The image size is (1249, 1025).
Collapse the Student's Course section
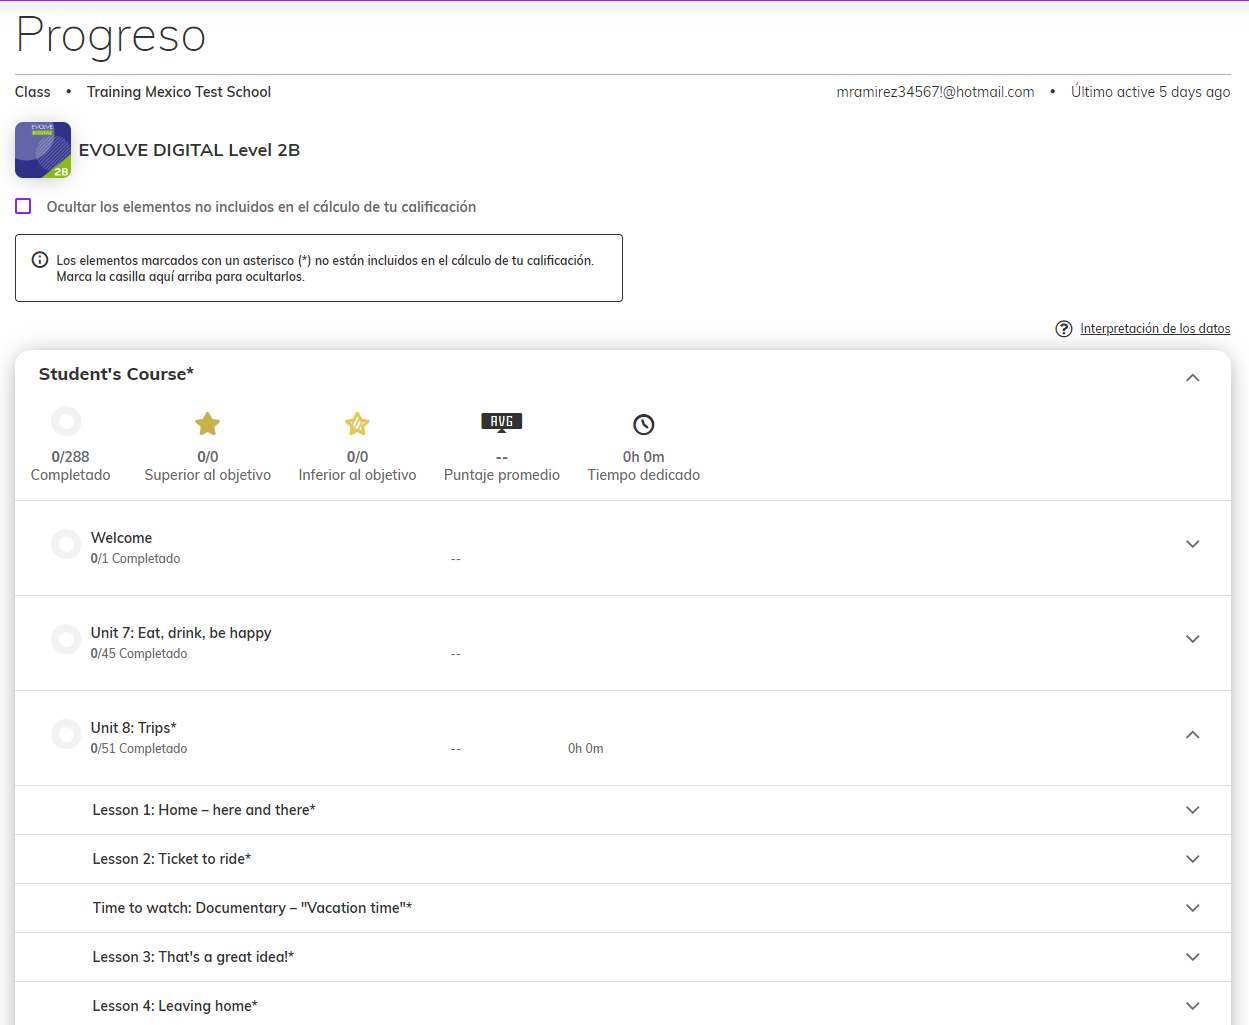[1192, 377]
